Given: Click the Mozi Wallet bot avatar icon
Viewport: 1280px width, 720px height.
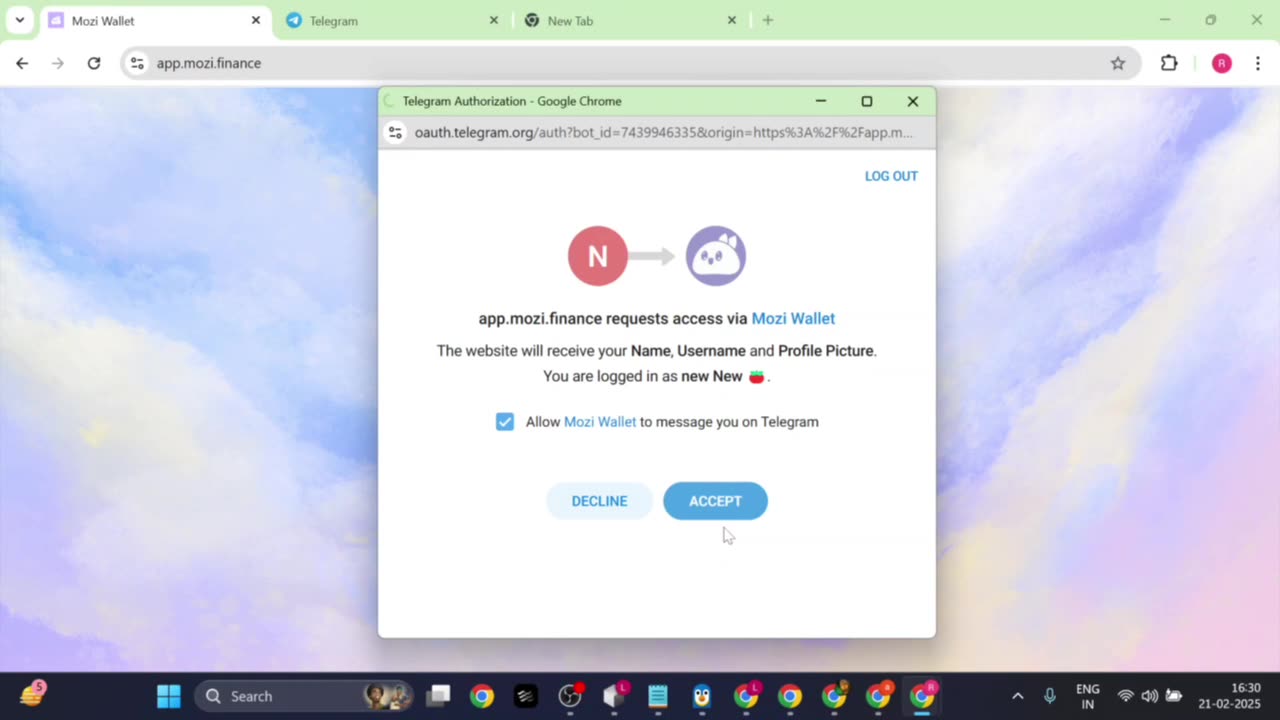Looking at the screenshot, I should [716, 256].
